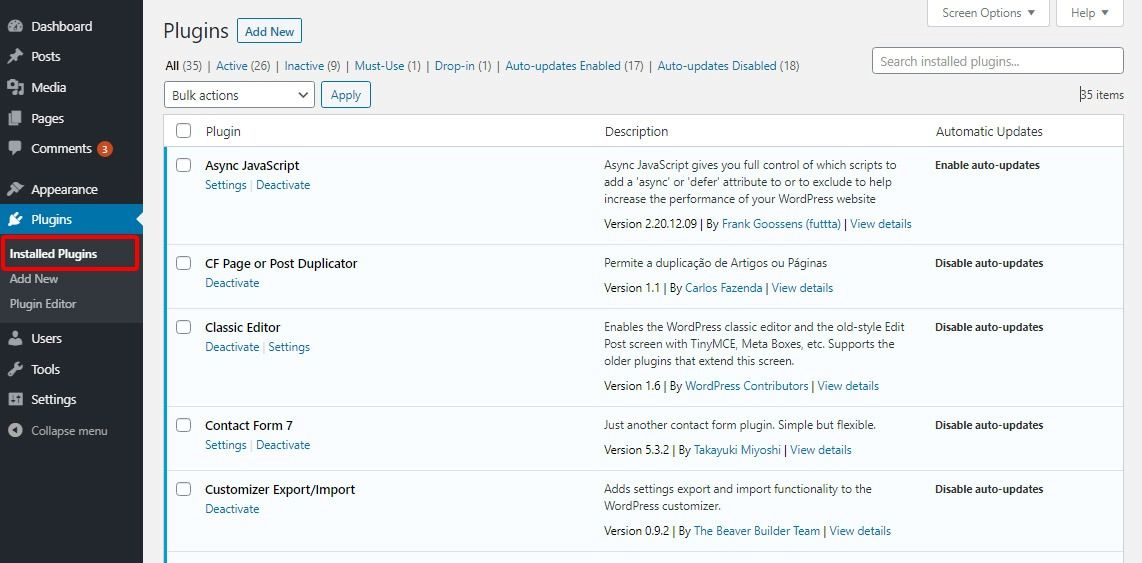Expand the Screen Options panel
This screenshot has height=563, width=1142.
coord(988,12)
